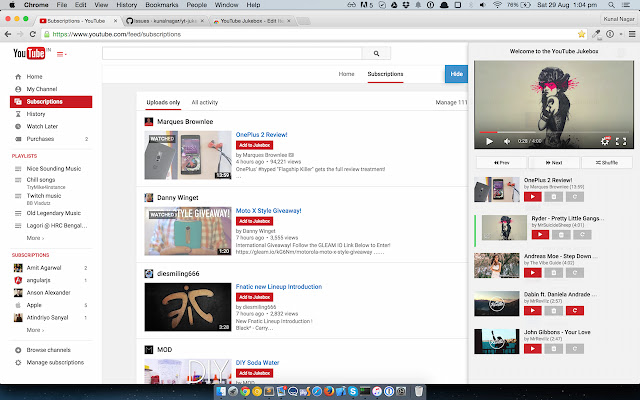The height and width of the screenshot is (400, 640).
Task: Toggle repeat for Andreas Moe - Step Down
Action: (575, 273)
